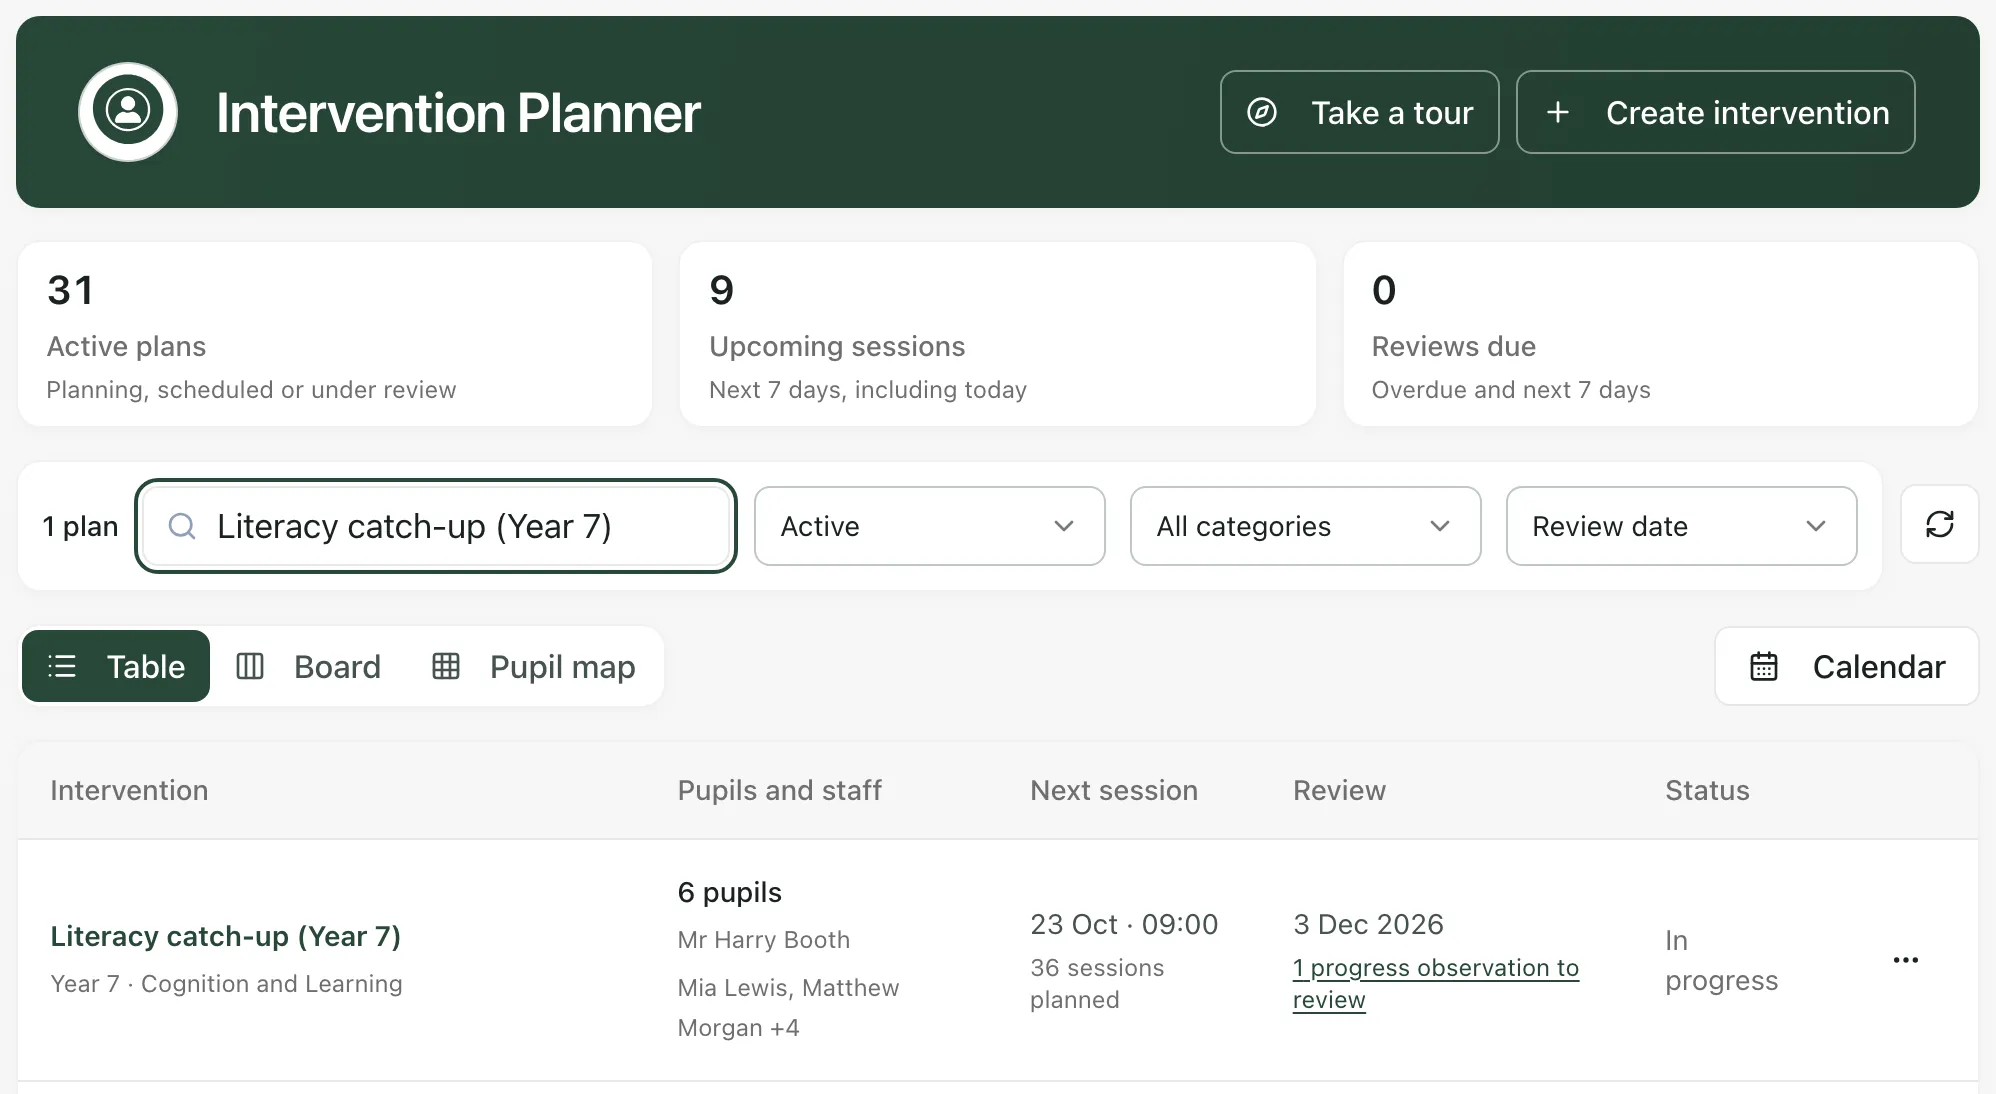Click the 23 Oct · 09:00 session time

[x=1124, y=924]
